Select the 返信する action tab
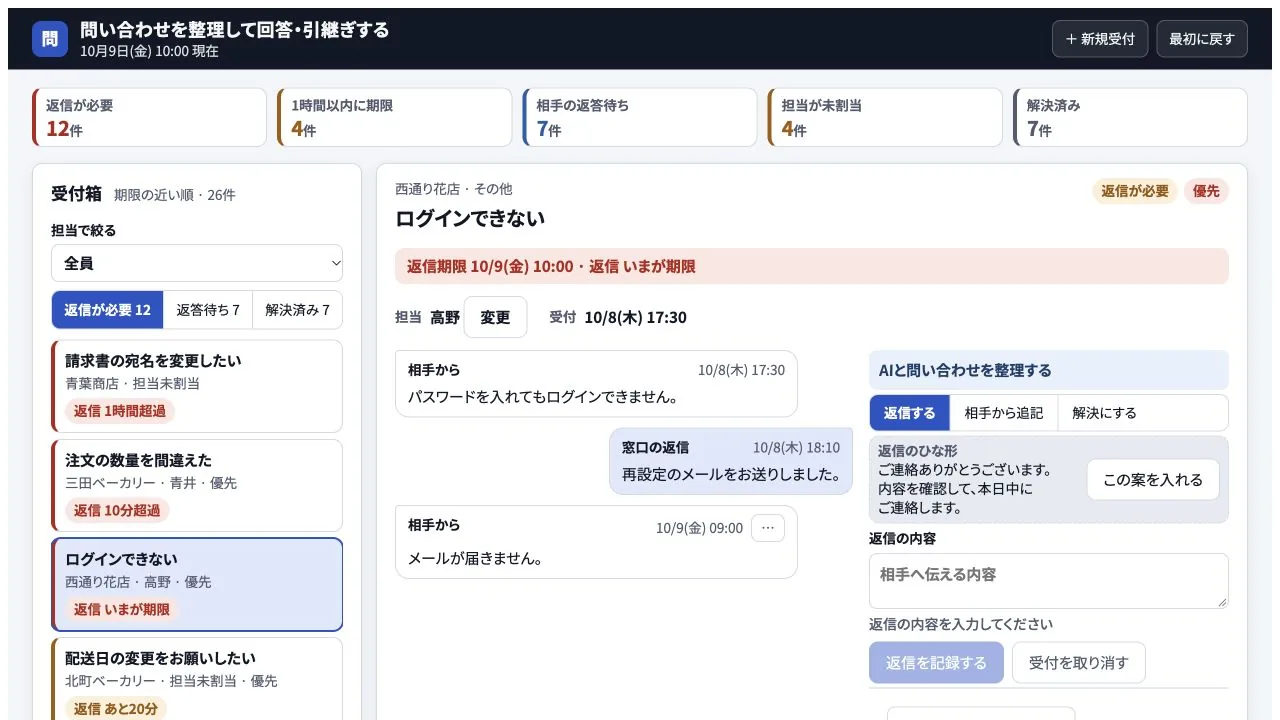 pyautogui.click(x=910, y=413)
